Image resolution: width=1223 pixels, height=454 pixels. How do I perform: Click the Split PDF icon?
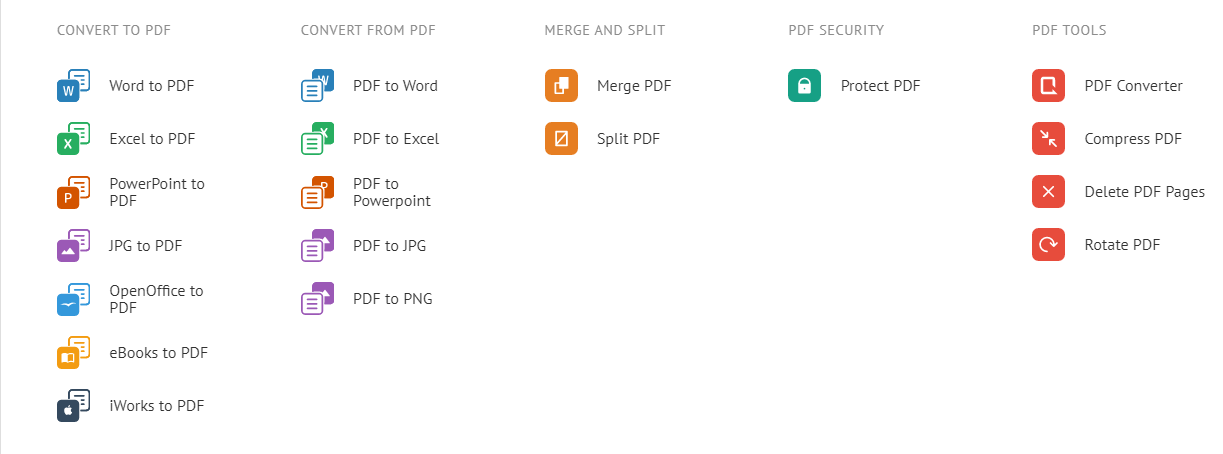coord(561,139)
